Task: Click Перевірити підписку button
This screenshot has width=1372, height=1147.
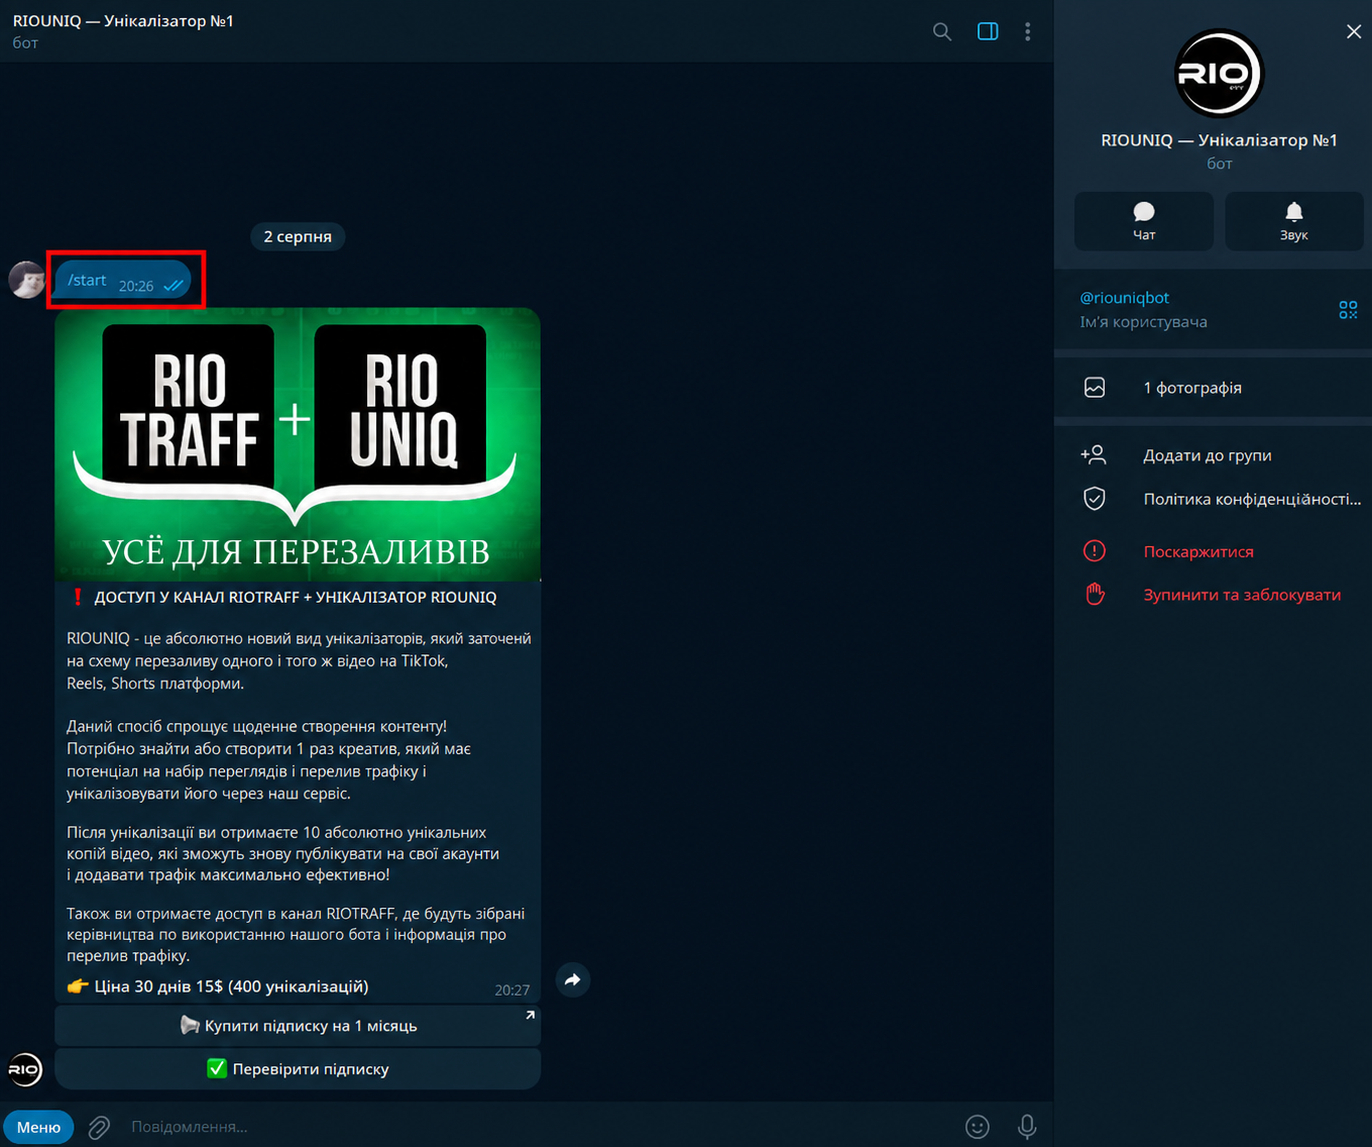Action: pyautogui.click(x=298, y=1069)
